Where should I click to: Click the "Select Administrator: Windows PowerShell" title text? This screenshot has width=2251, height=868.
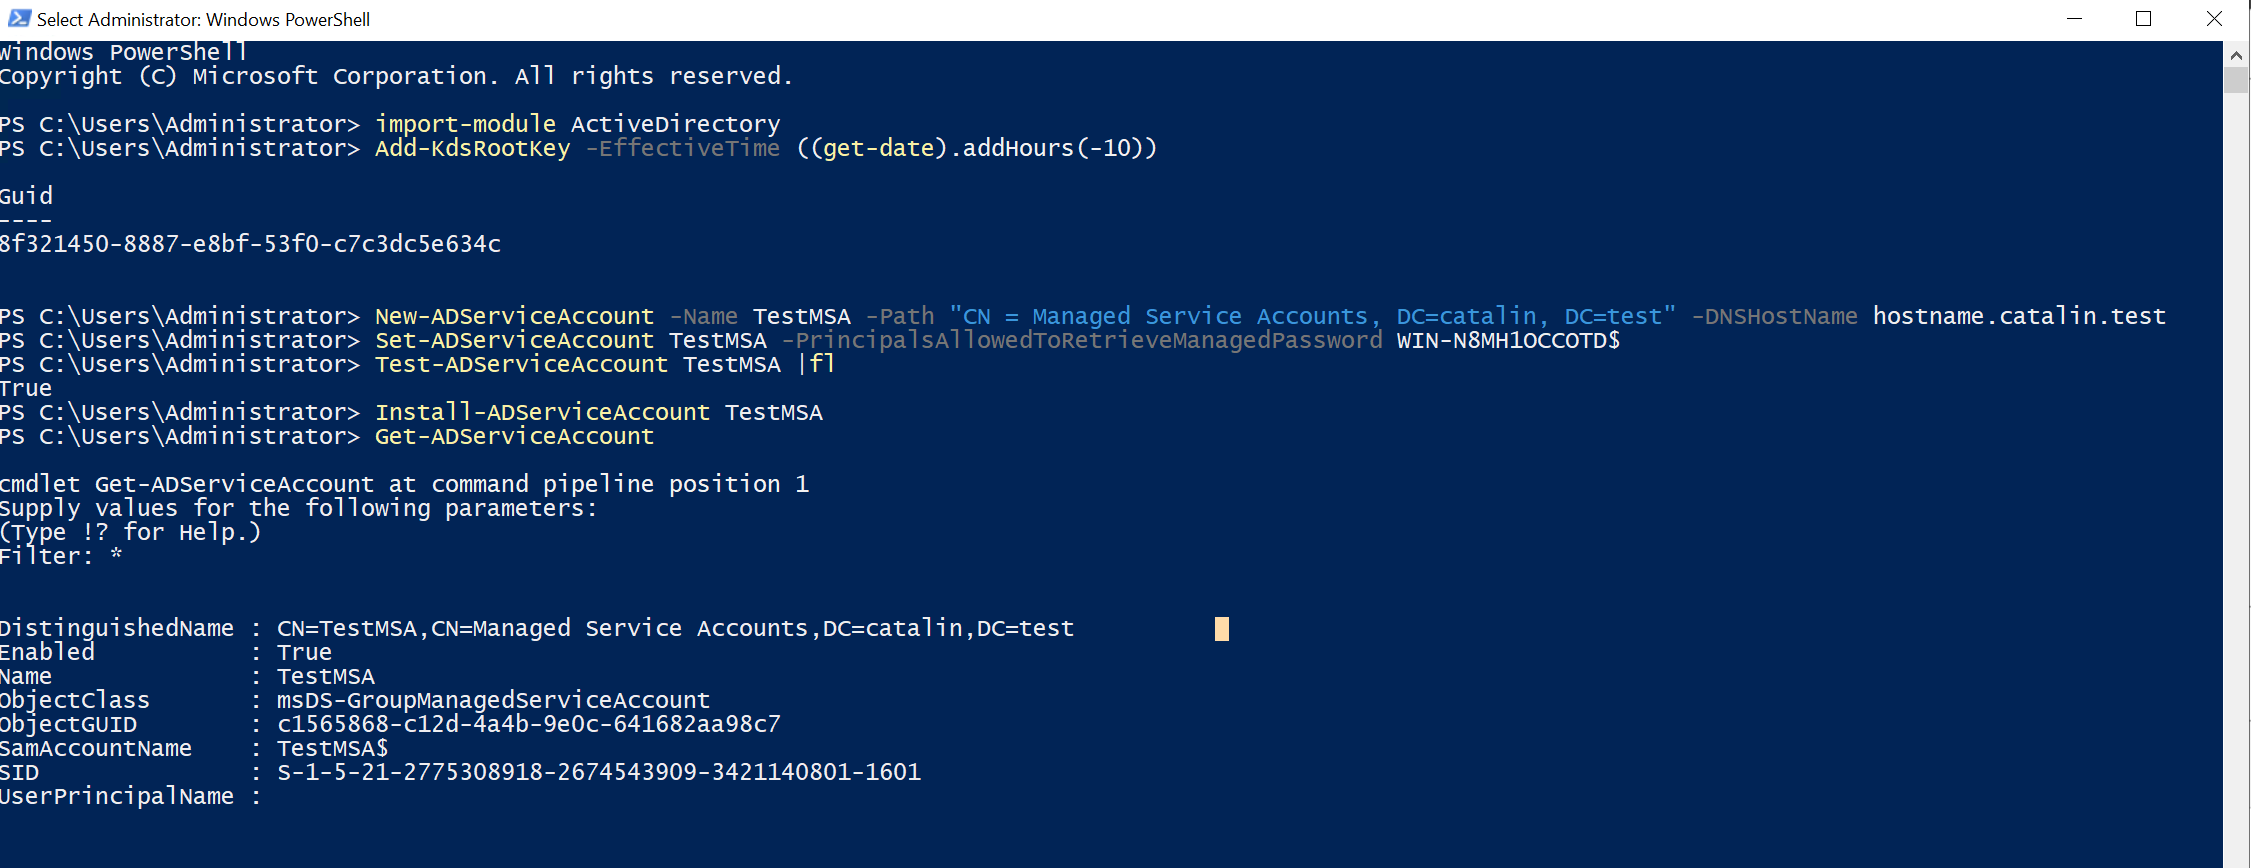203,20
